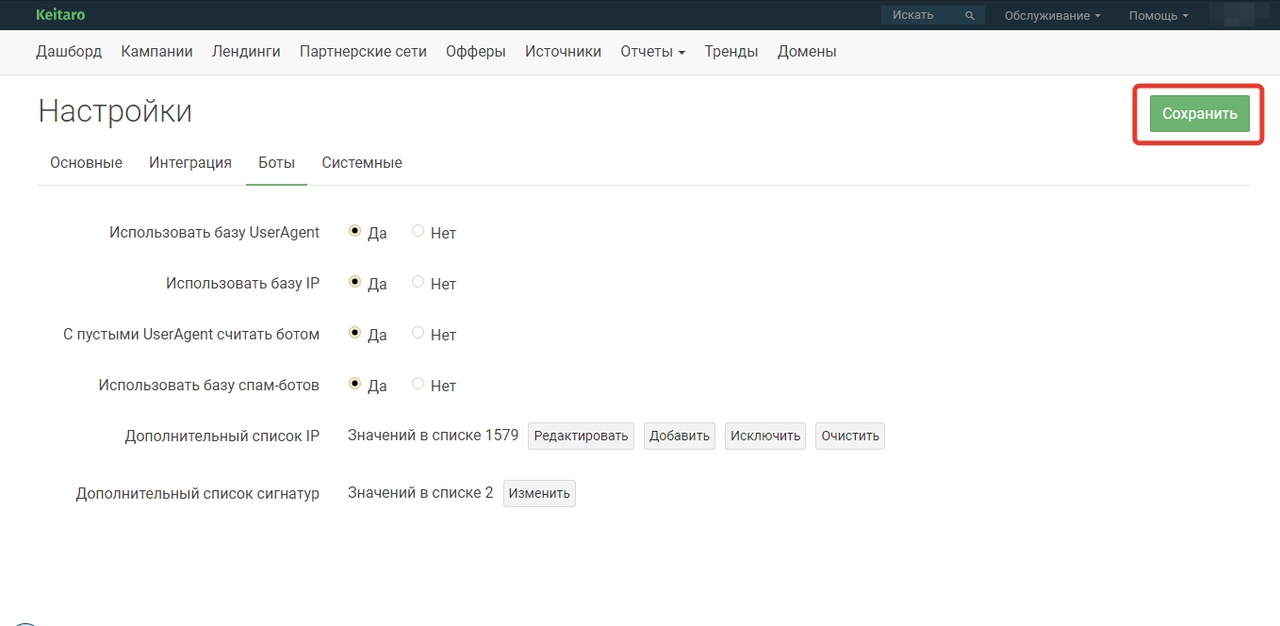This screenshot has width=1280, height=626.
Task: Click 'Значений в списке 2' text
Action: click(x=420, y=492)
